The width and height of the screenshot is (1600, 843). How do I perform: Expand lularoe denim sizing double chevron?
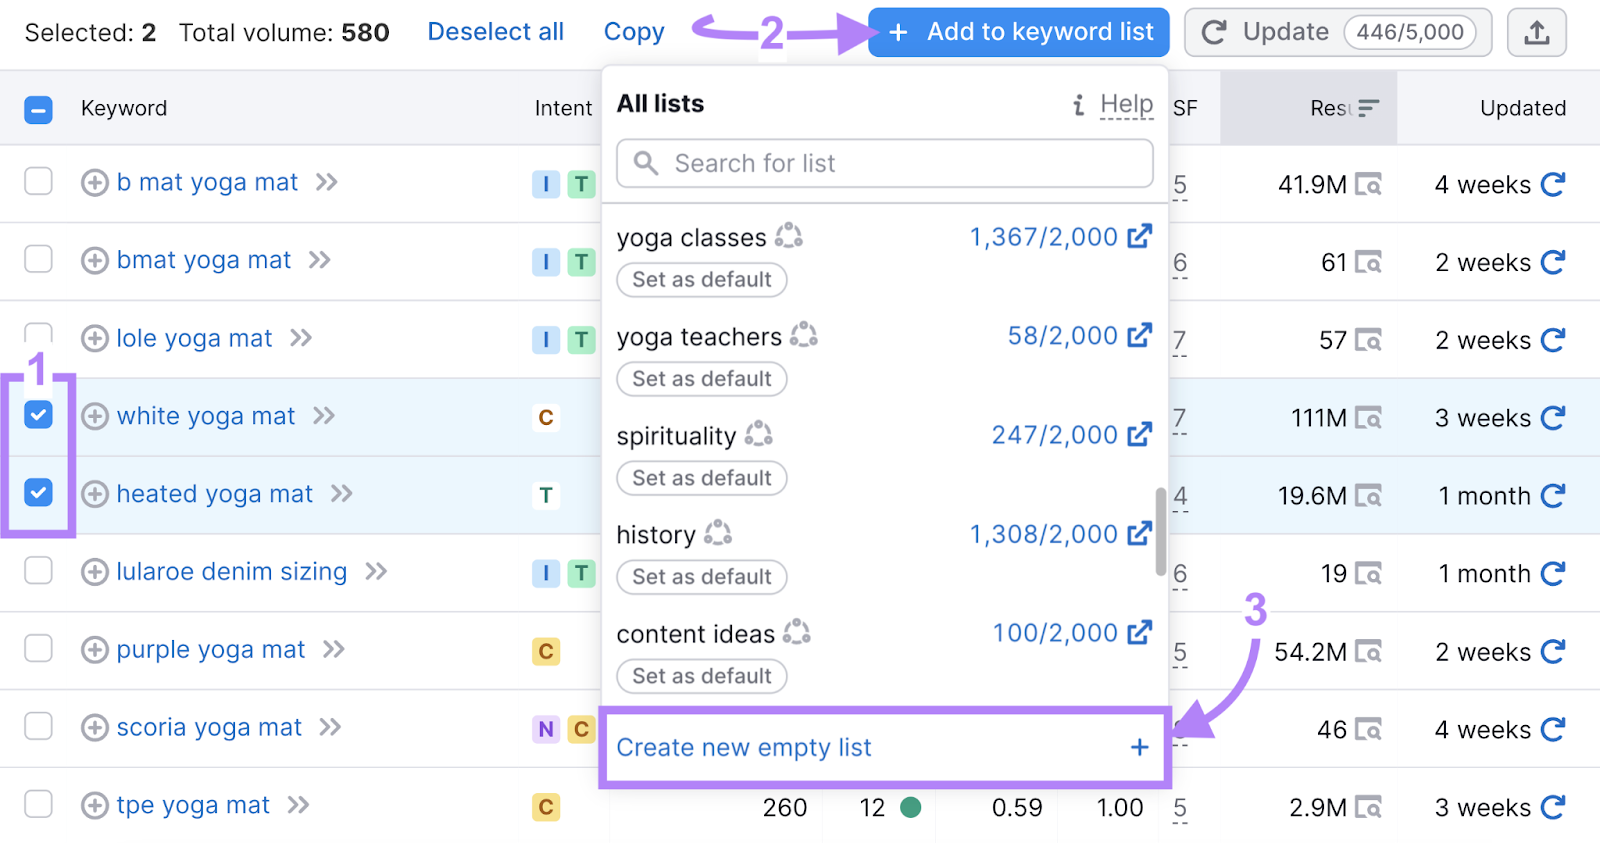click(x=376, y=572)
